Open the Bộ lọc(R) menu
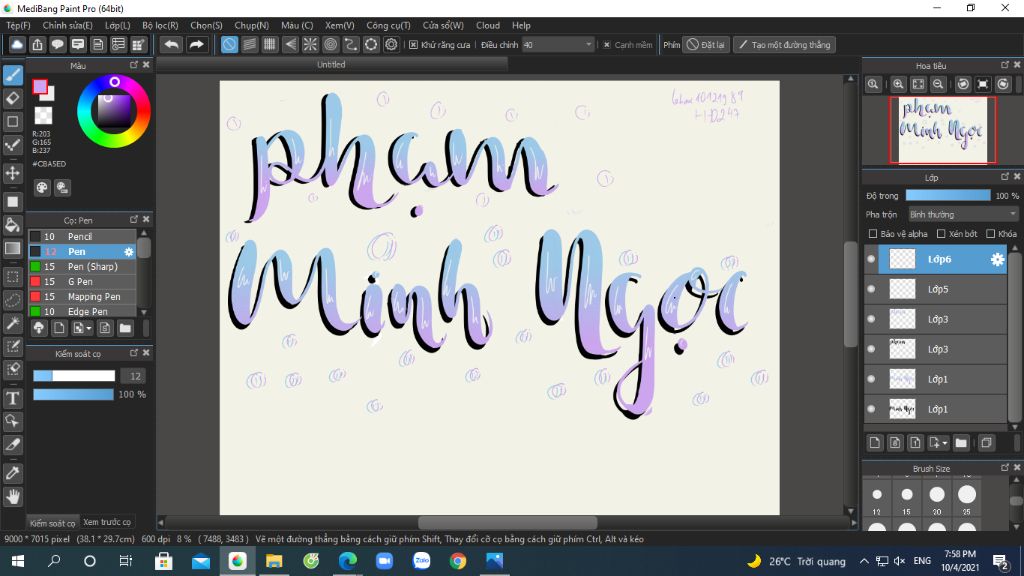The height and width of the screenshot is (576, 1024). 160,25
